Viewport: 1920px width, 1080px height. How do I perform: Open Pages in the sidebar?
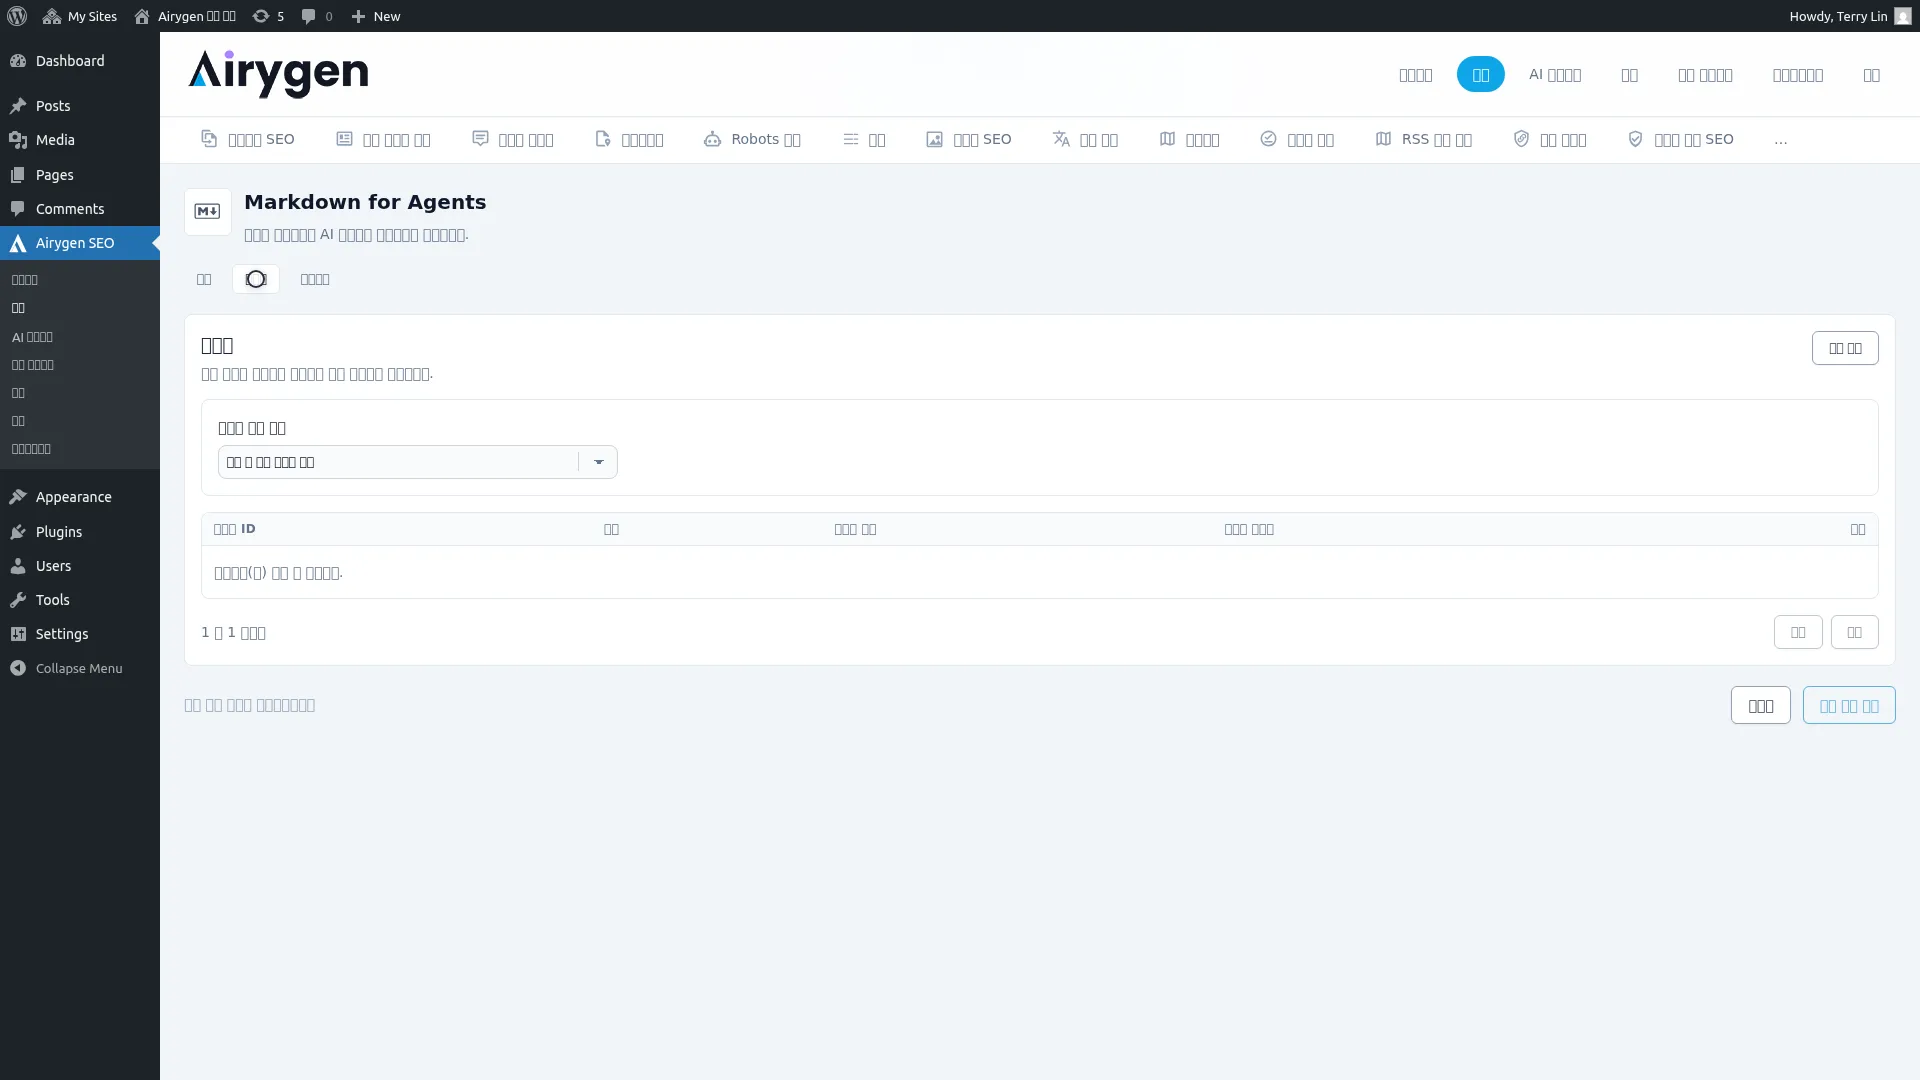coord(80,175)
